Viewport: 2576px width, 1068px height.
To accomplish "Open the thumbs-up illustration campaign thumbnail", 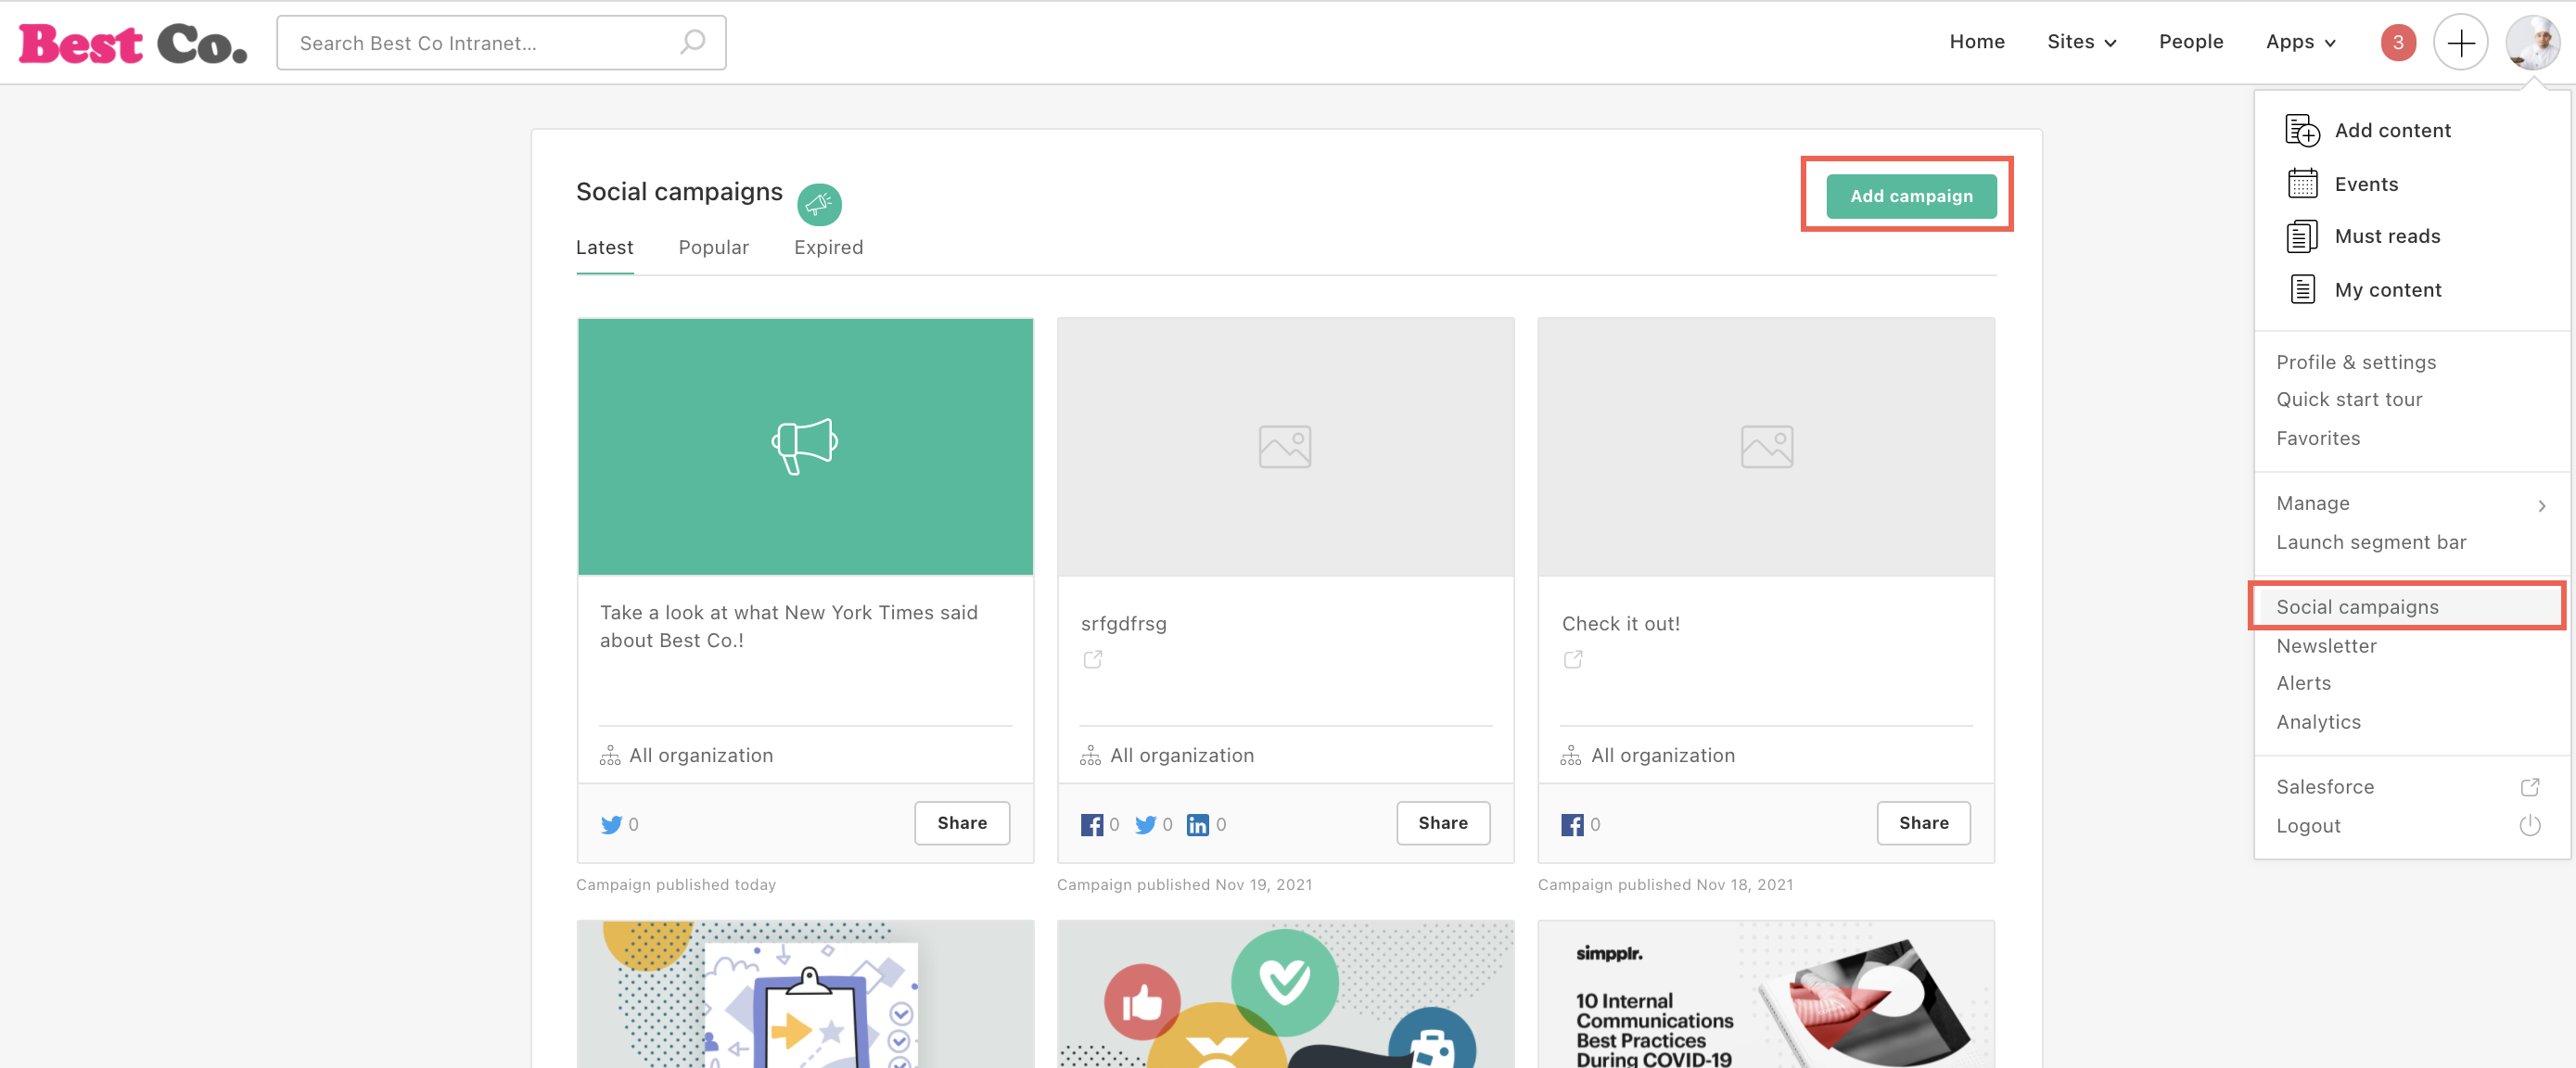I will tap(1285, 994).
